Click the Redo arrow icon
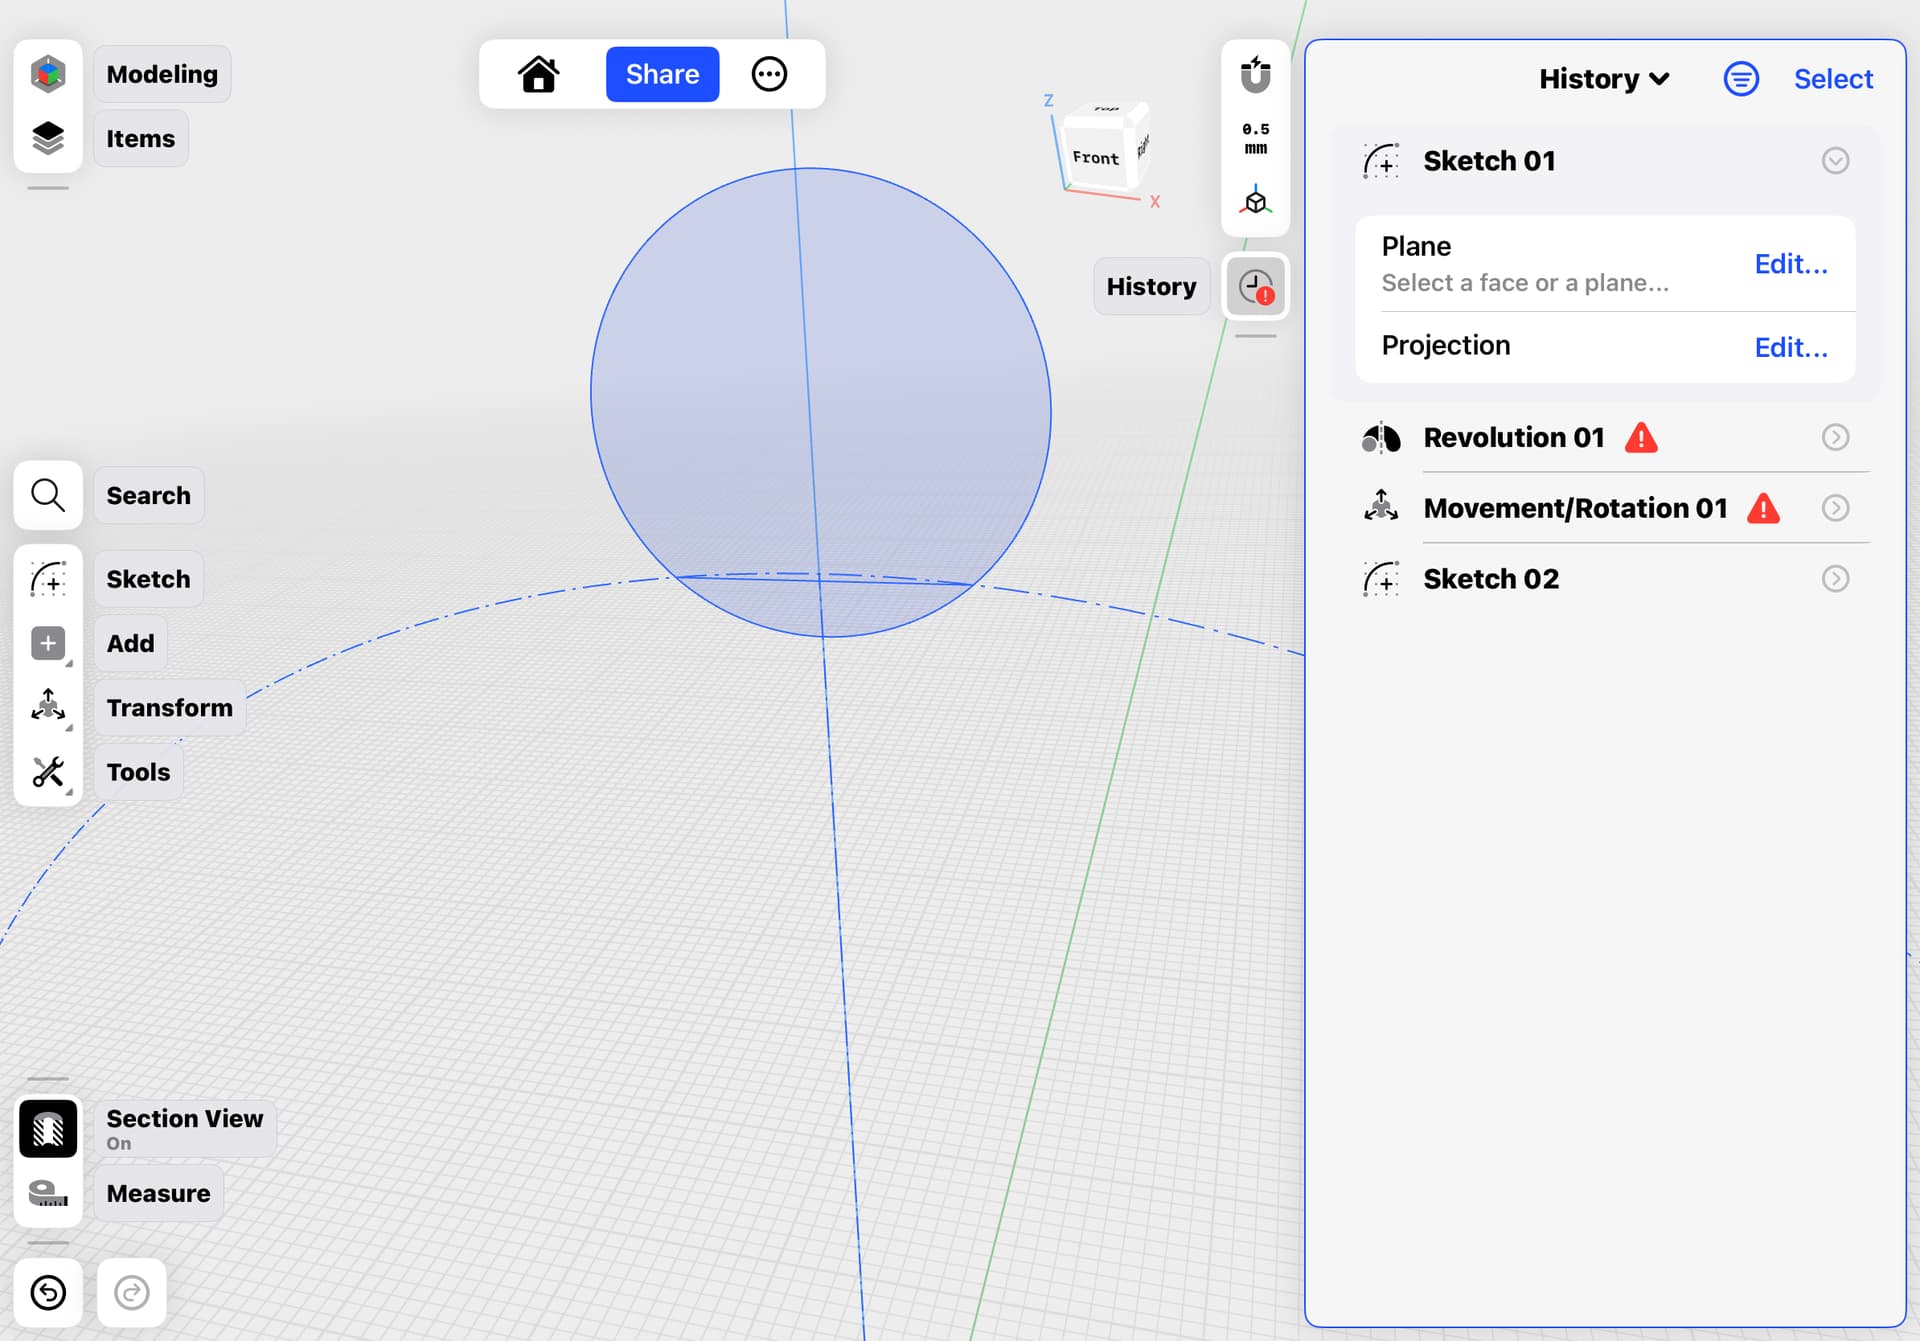 coord(132,1293)
